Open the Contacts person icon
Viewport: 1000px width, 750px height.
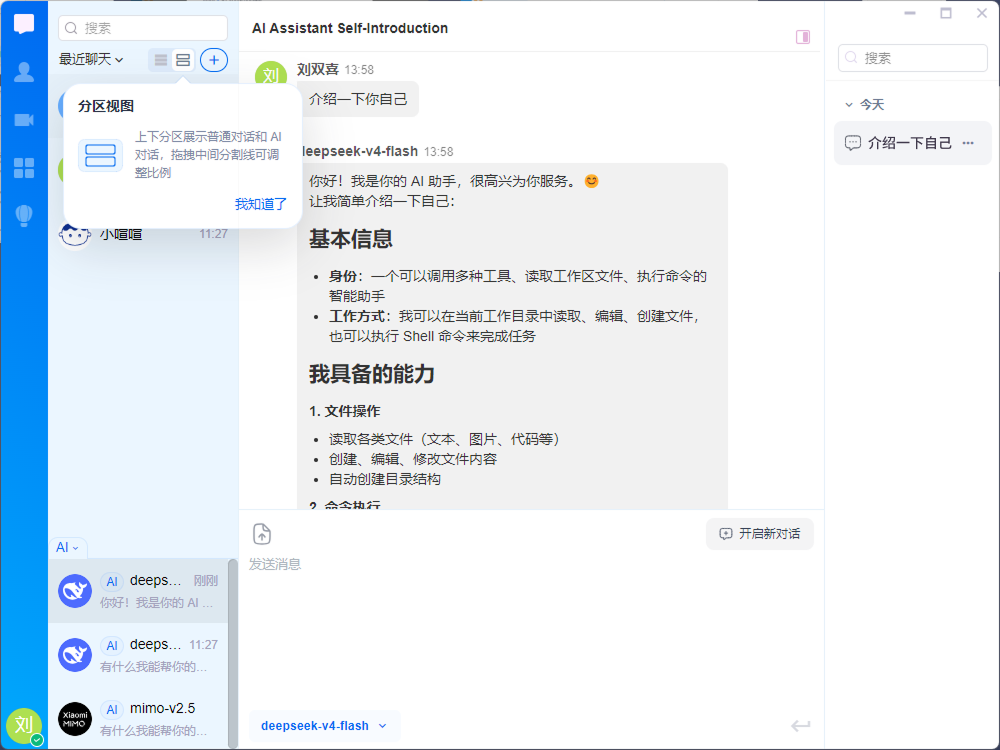[24, 72]
